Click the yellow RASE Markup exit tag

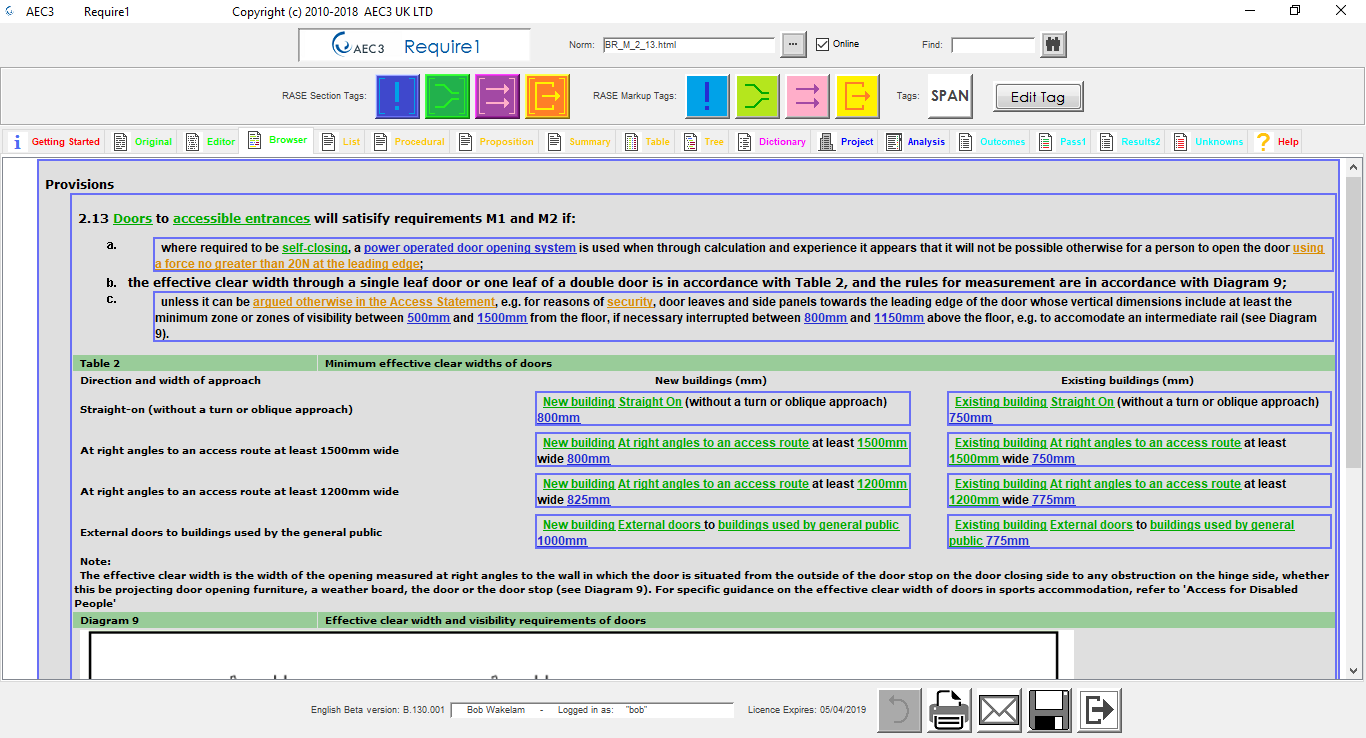pos(858,96)
